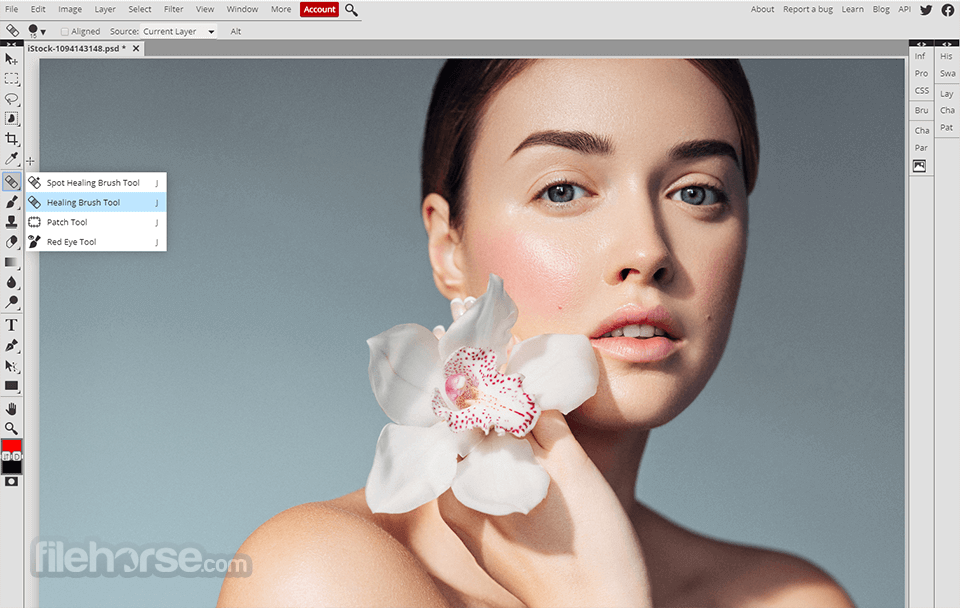
Task: Open the red foreground color swatch
Action: 11,445
